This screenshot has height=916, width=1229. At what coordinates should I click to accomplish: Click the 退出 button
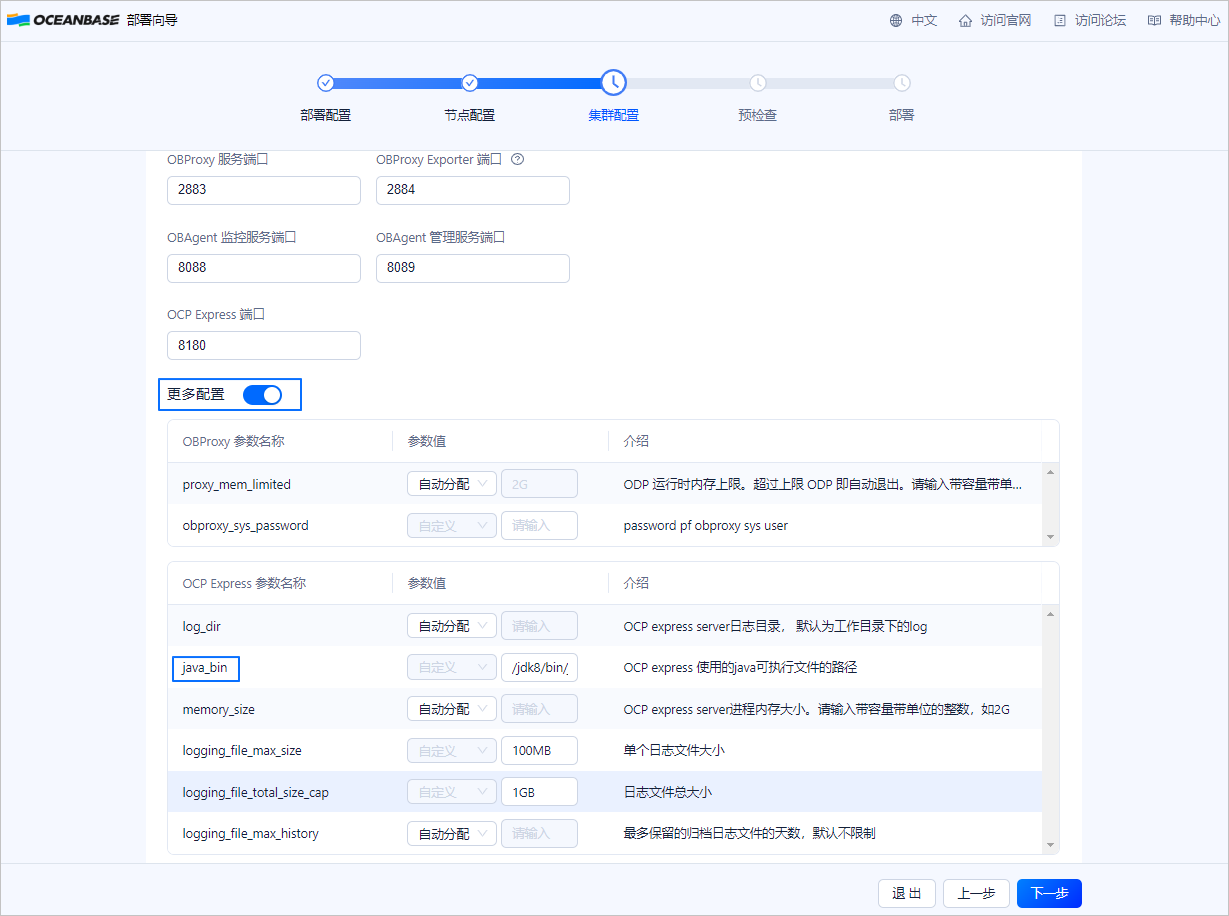coord(906,893)
